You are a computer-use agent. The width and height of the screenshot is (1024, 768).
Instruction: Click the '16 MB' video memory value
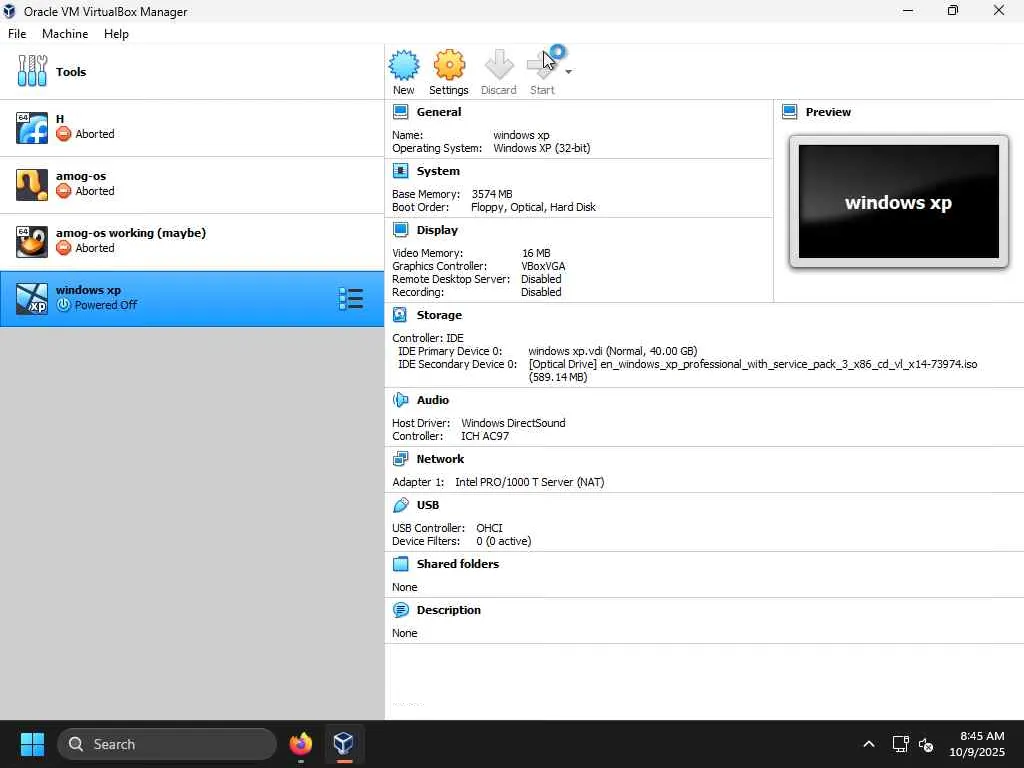(536, 253)
